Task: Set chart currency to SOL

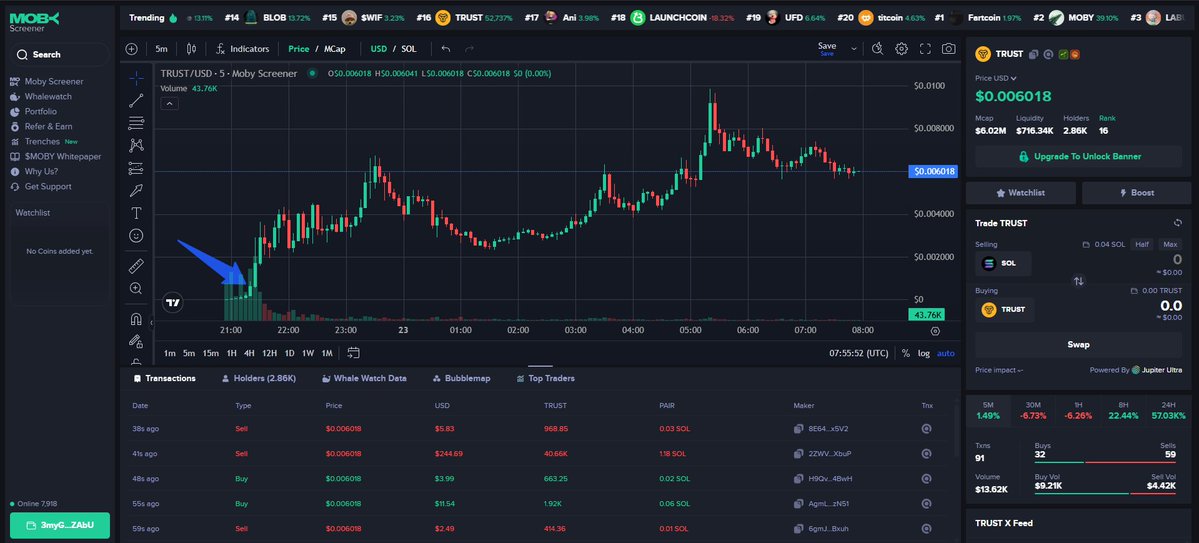Action: click(409, 49)
